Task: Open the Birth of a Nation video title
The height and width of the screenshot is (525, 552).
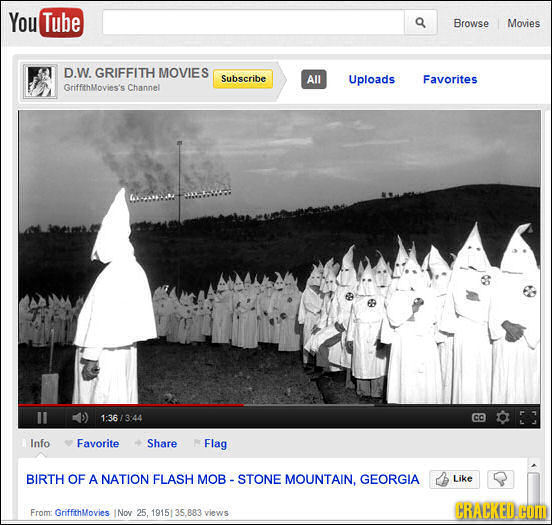Action: coord(222,479)
